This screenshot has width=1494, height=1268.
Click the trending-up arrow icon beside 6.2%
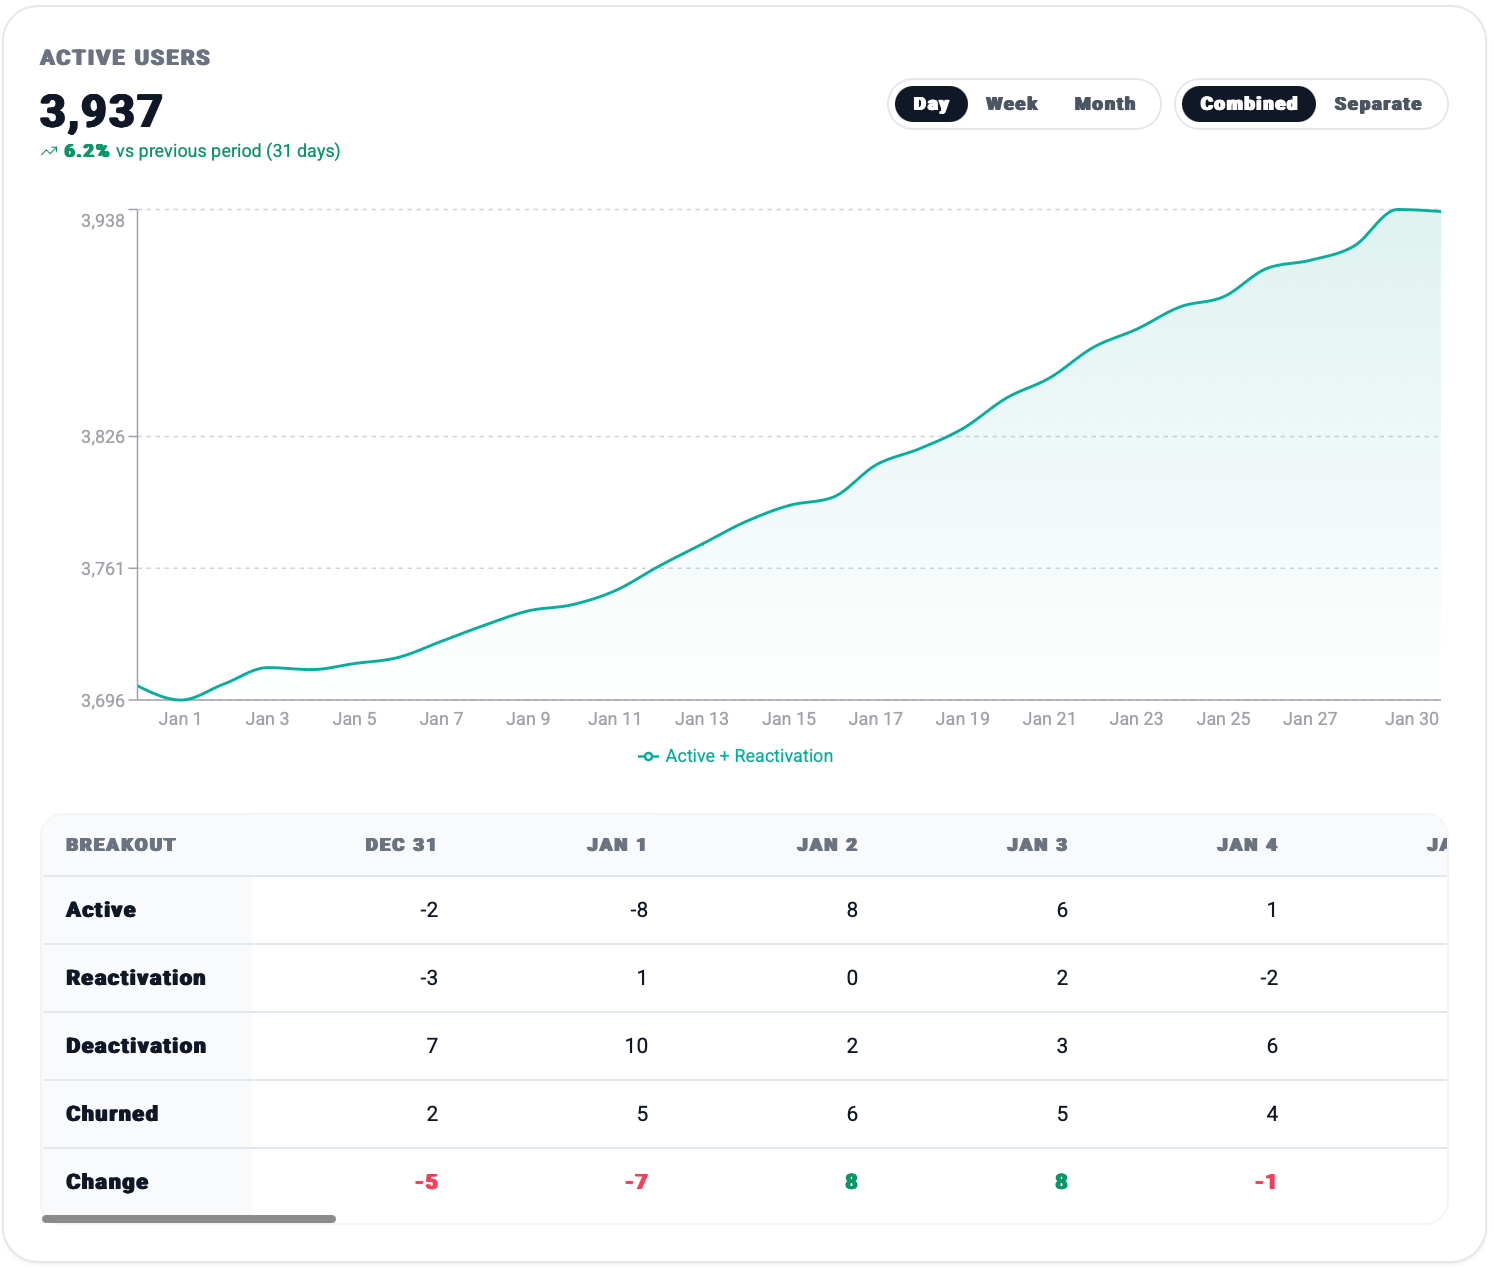pyautogui.click(x=48, y=152)
